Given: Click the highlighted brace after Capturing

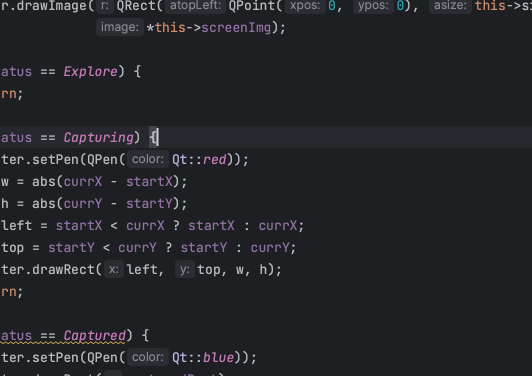Looking at the screenshot, I should pos(153,138).
